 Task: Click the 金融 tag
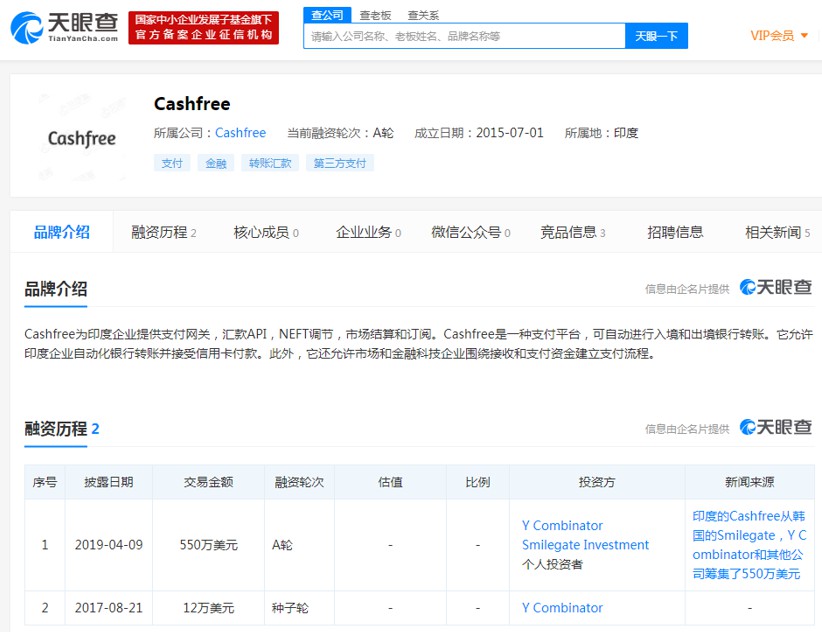point(215,163)
